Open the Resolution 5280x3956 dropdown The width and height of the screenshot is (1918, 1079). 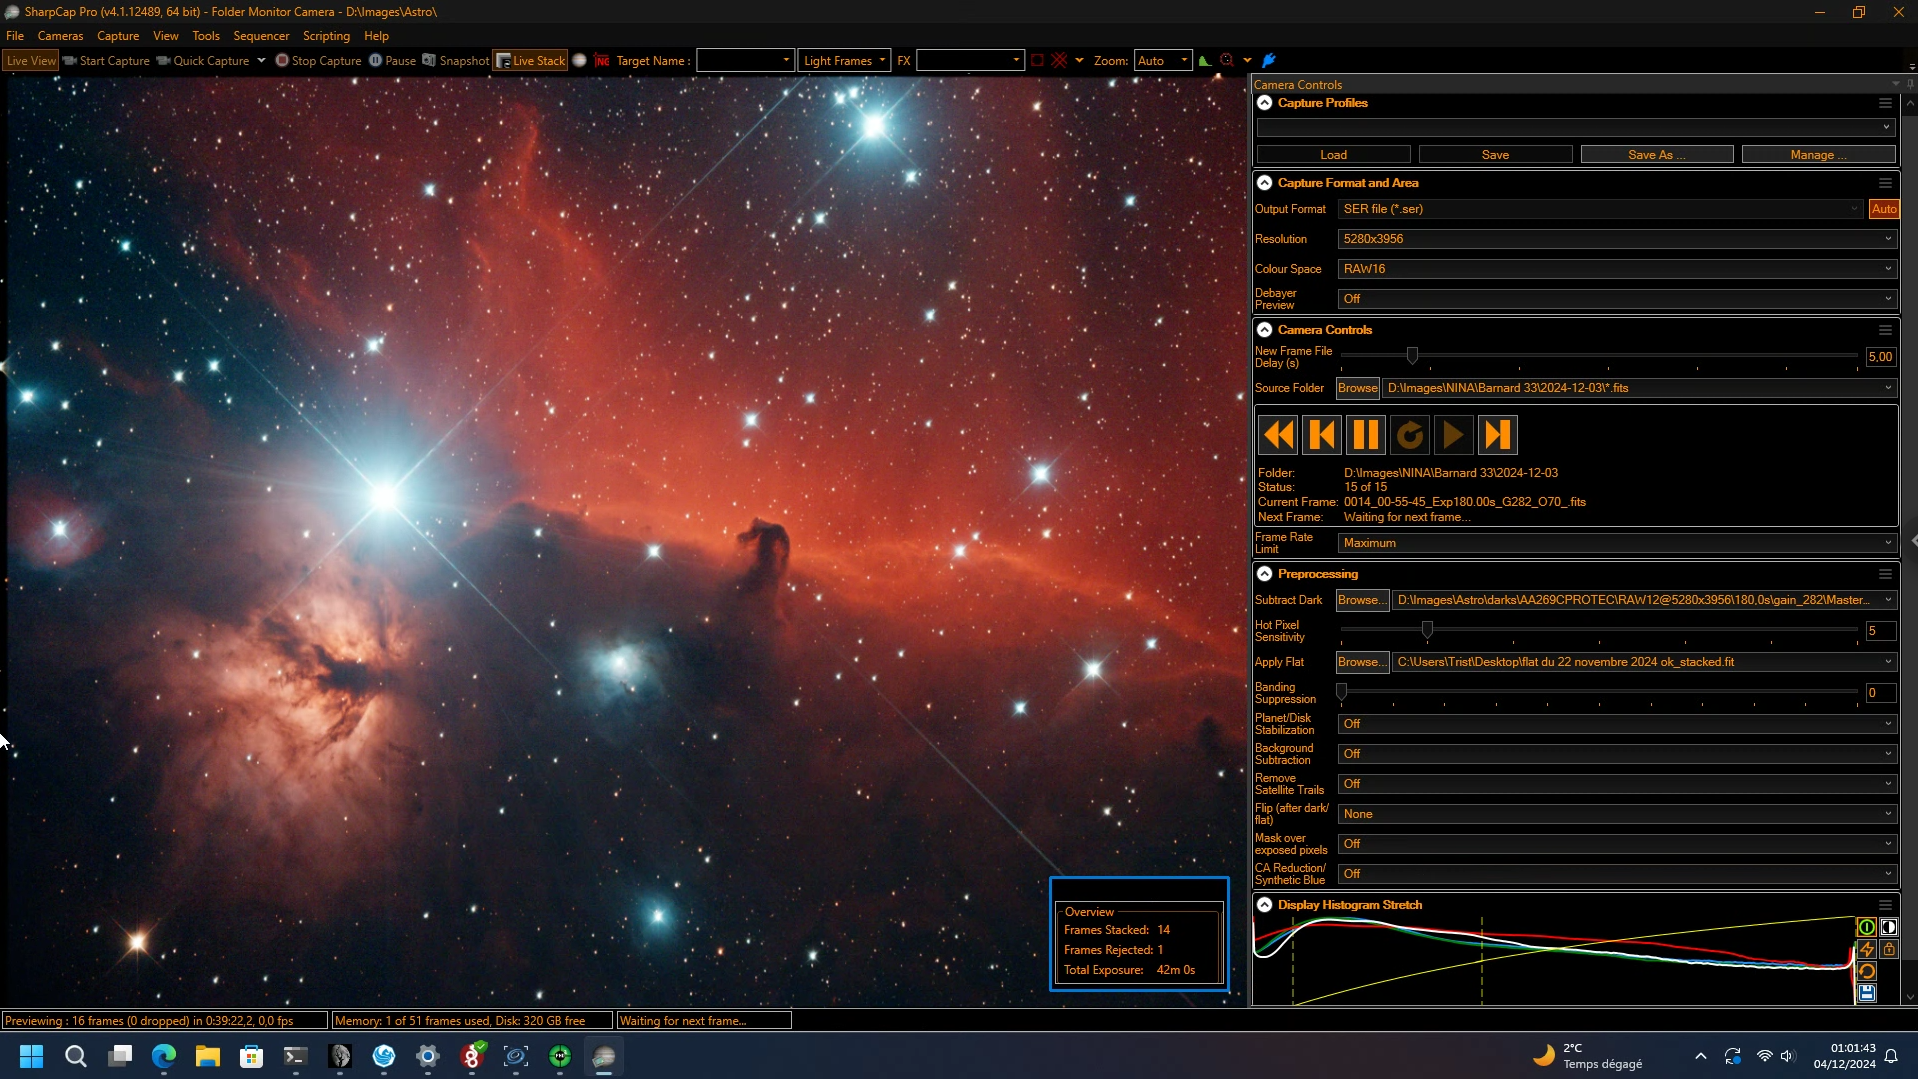point(1616,239)
